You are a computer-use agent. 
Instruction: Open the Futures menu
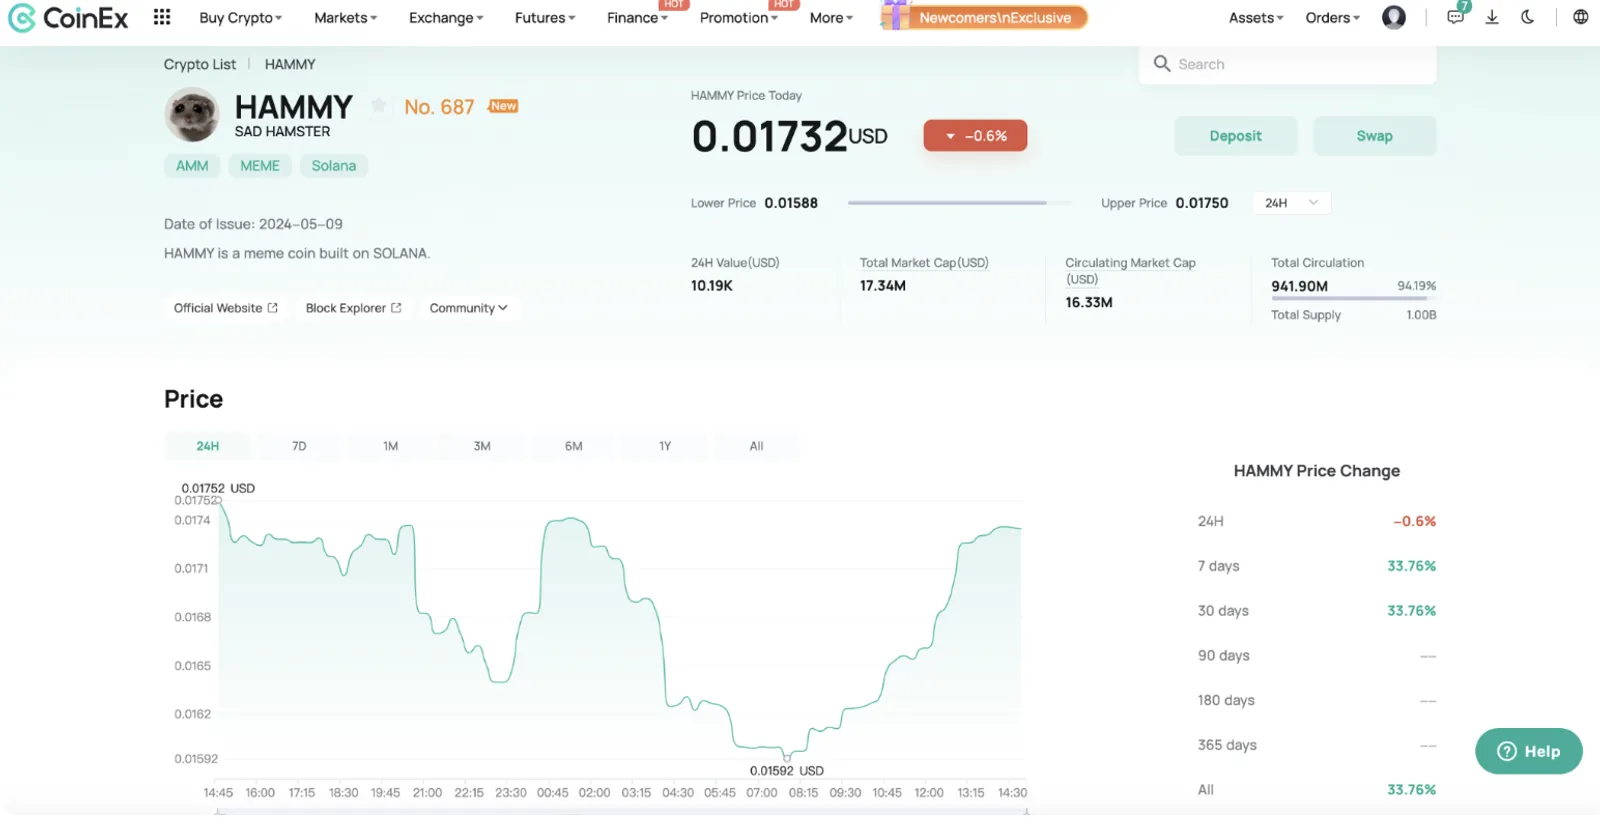pyautogui.click(x=545, y=18)
